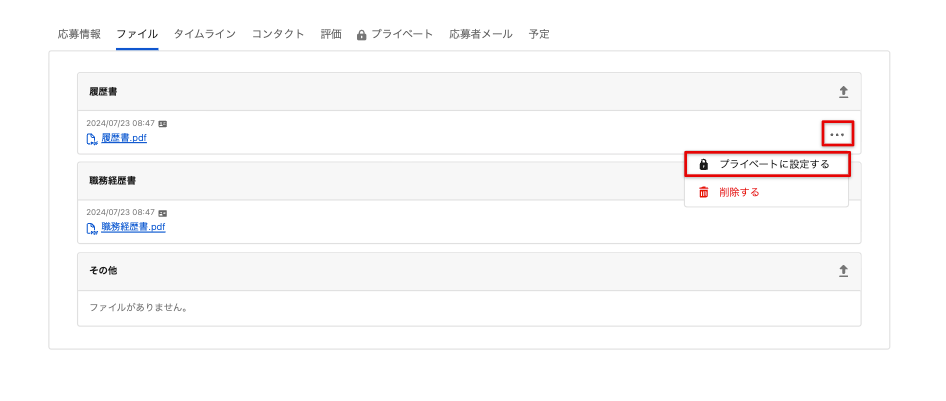This screenshot has height=401, width=946.
Task: Switch to the タイムライン tab
Action: [x=205, y=34]
